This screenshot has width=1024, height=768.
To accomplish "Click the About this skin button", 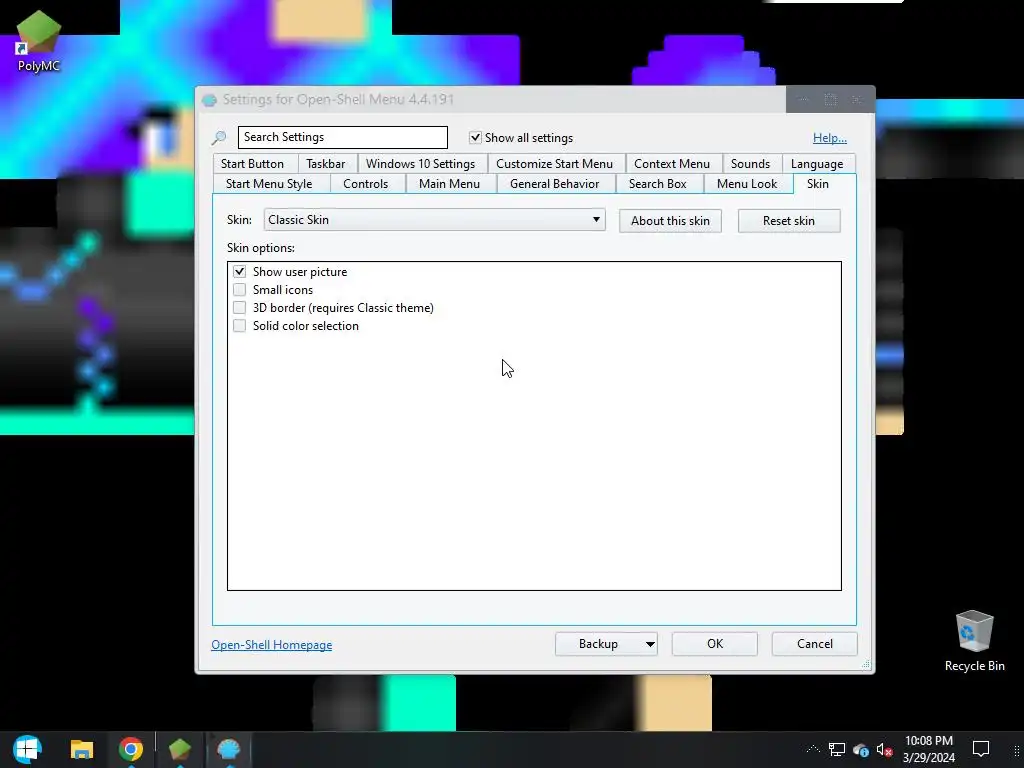I will pyautogui.click(x=670, y=221).
